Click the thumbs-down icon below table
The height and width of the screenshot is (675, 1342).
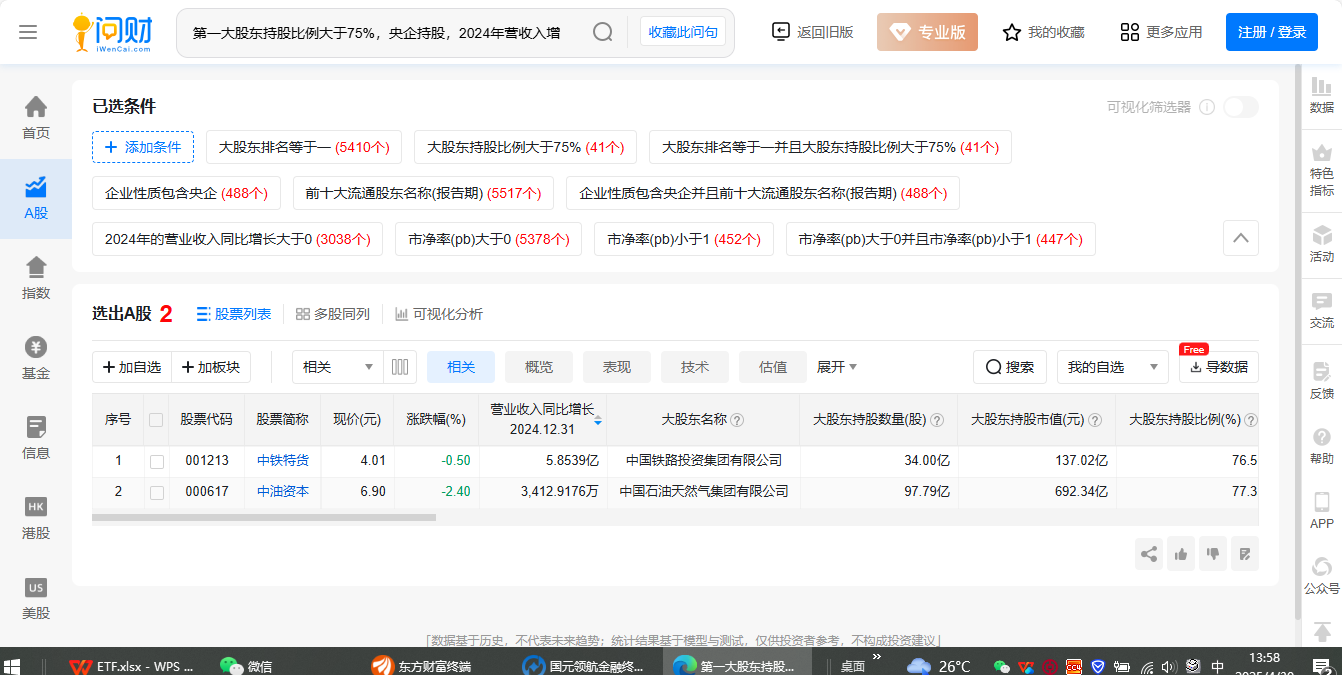coord(1213,554)
